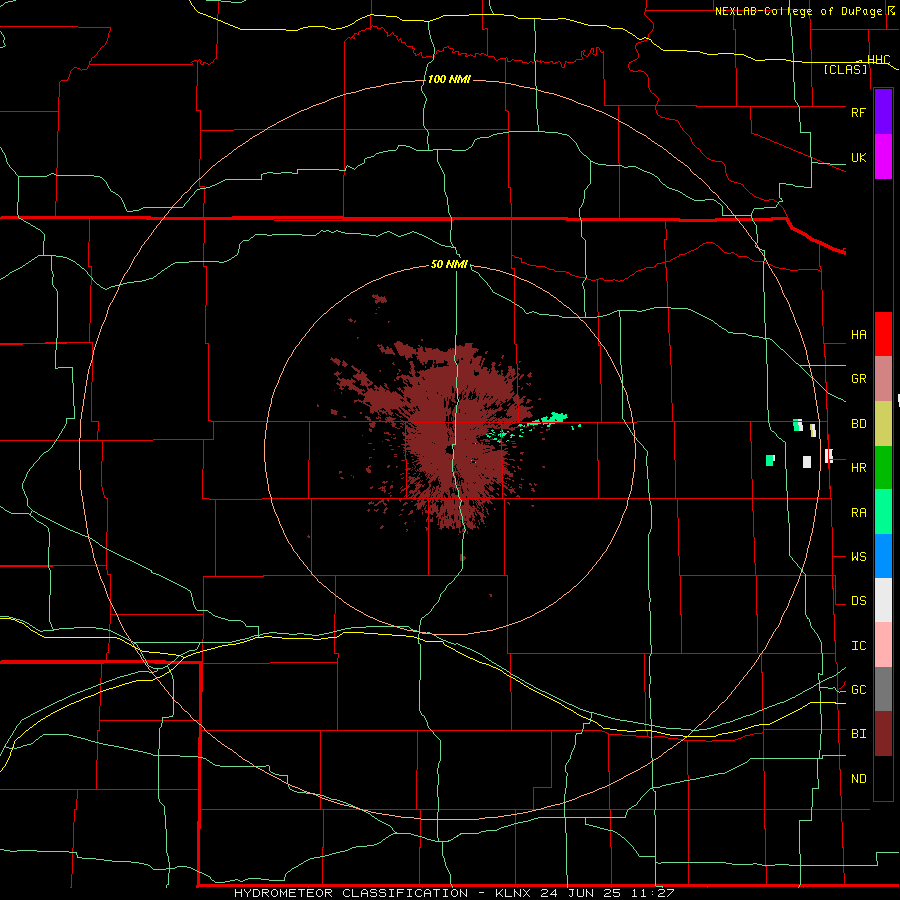Click the "UK" legend label
This screenshot has width=900, height=900.
click(x=858, y=158)
